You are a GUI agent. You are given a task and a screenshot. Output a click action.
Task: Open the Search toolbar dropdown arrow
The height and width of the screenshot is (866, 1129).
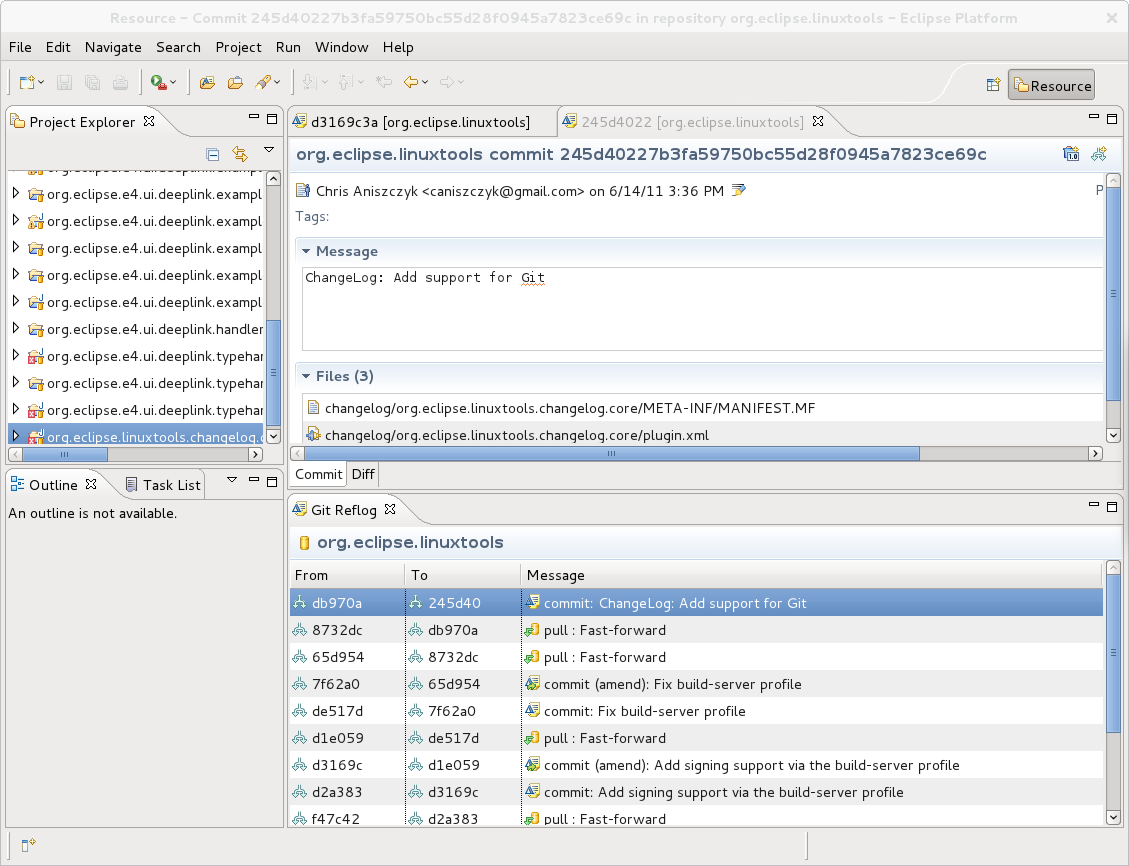click(277, 82)
